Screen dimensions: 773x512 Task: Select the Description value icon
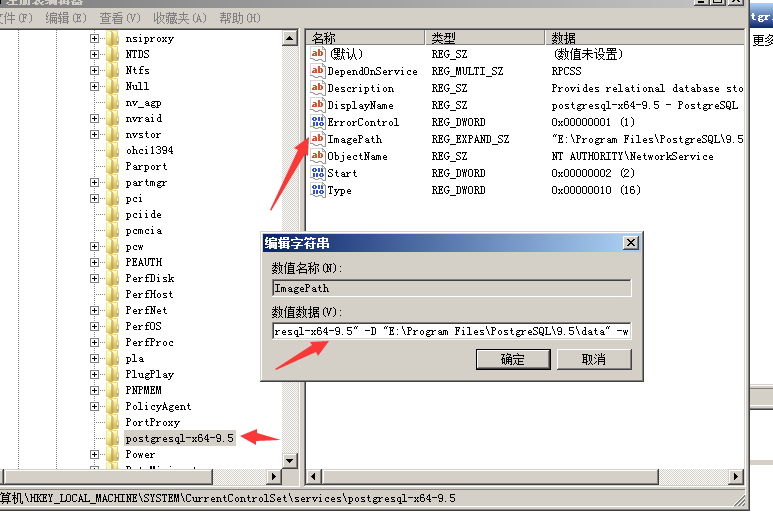318,88
